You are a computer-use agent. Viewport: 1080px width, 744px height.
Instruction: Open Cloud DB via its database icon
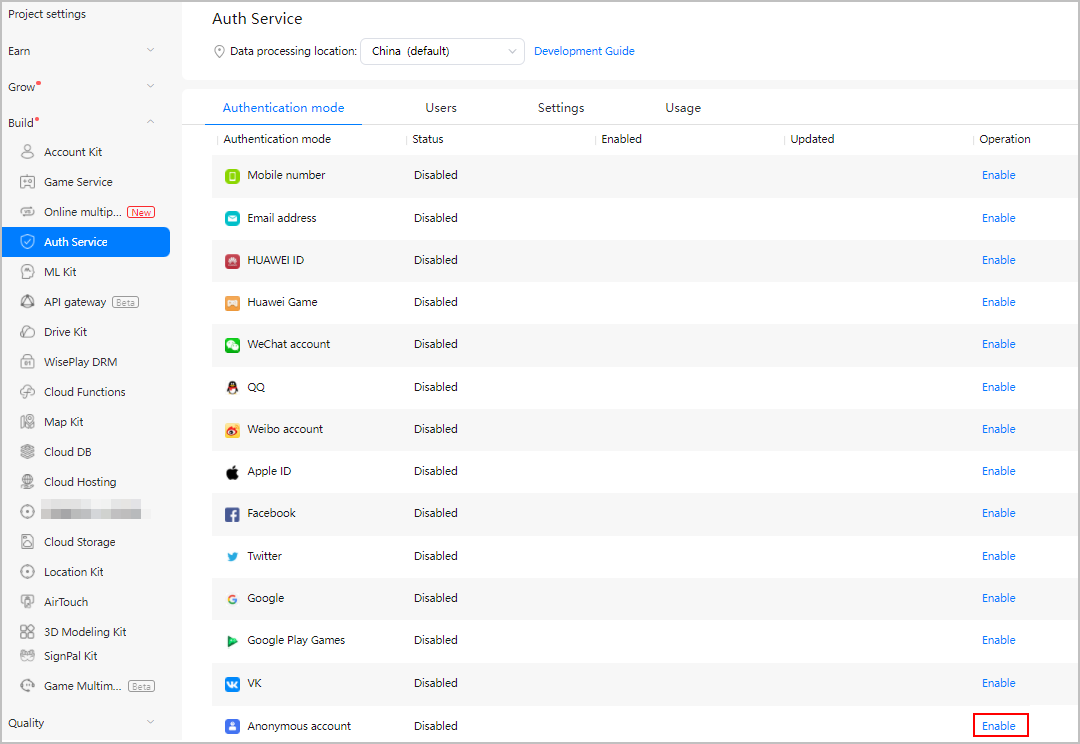28,452
